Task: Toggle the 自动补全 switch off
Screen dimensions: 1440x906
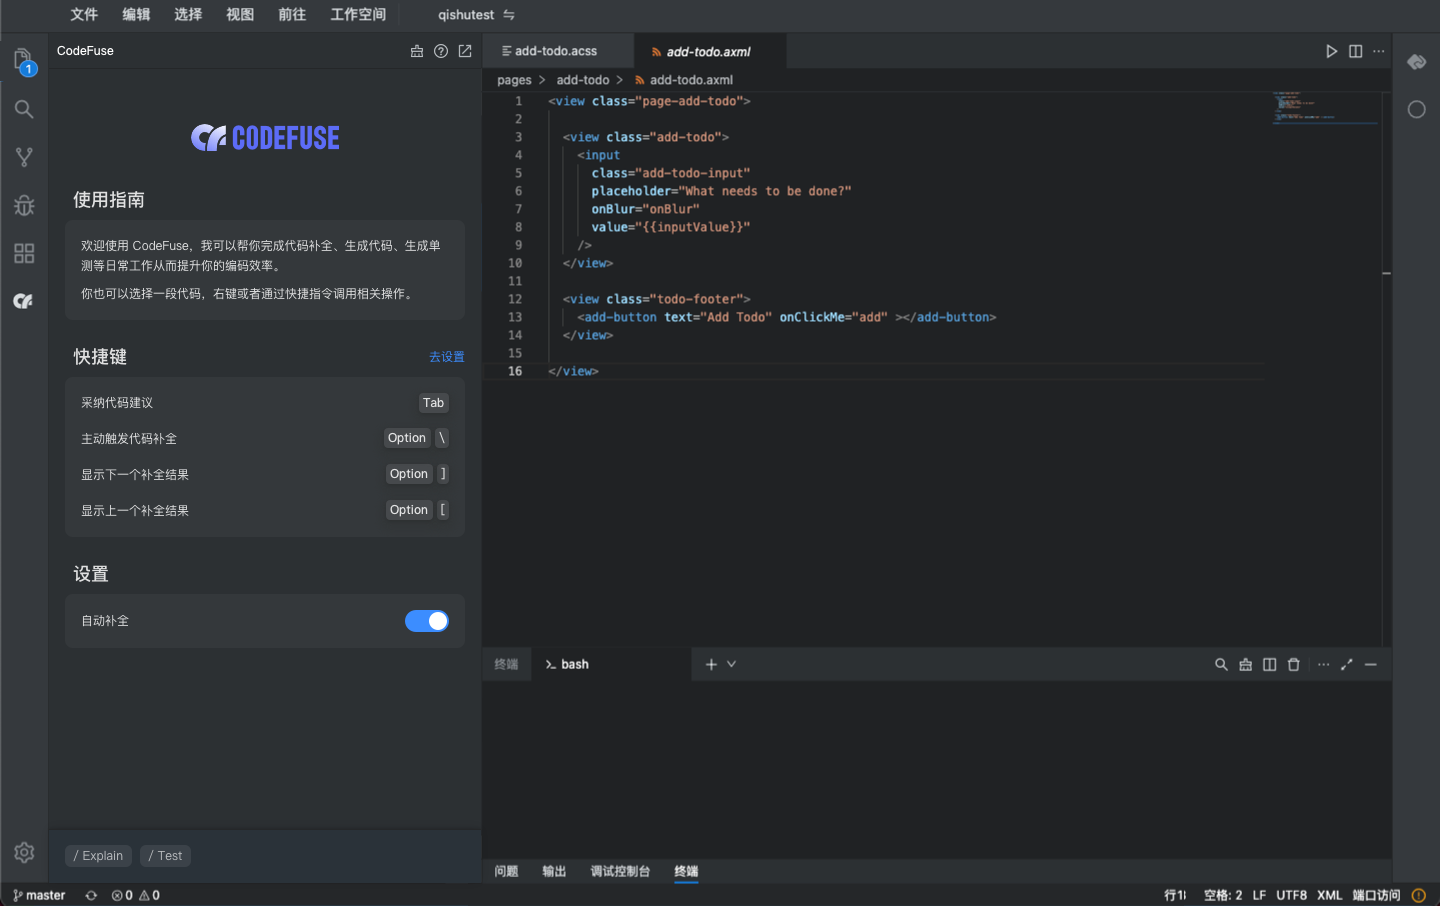Action: 427,621
